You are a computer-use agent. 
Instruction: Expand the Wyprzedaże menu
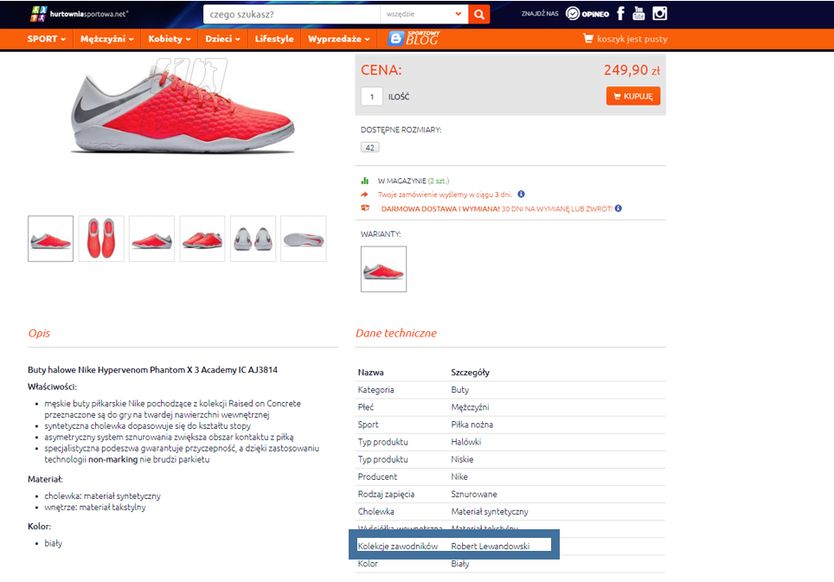coord(339,39)
